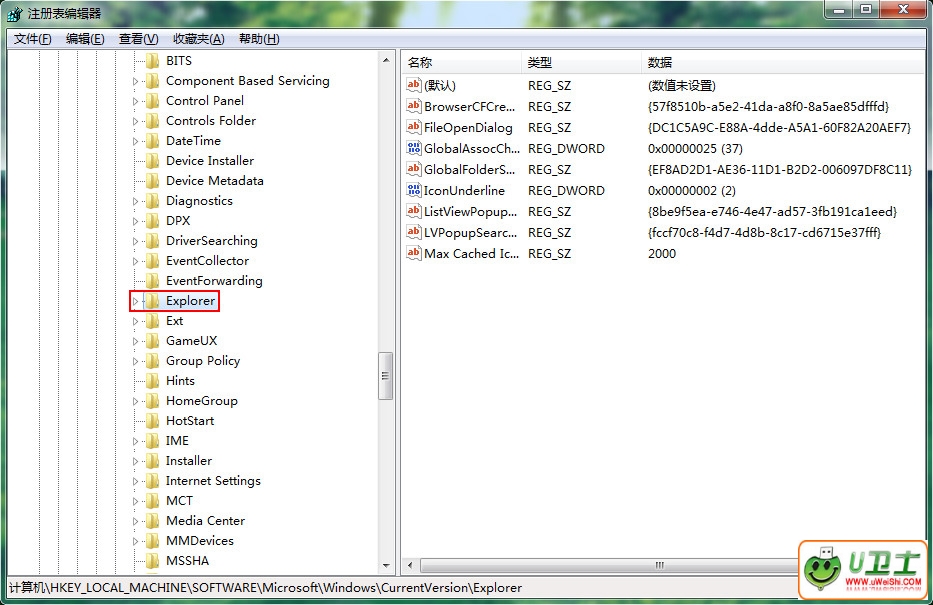Click the EventForwarding folder icon
Viewport: 933px width, 605px height.
click(x=153, y=281)
